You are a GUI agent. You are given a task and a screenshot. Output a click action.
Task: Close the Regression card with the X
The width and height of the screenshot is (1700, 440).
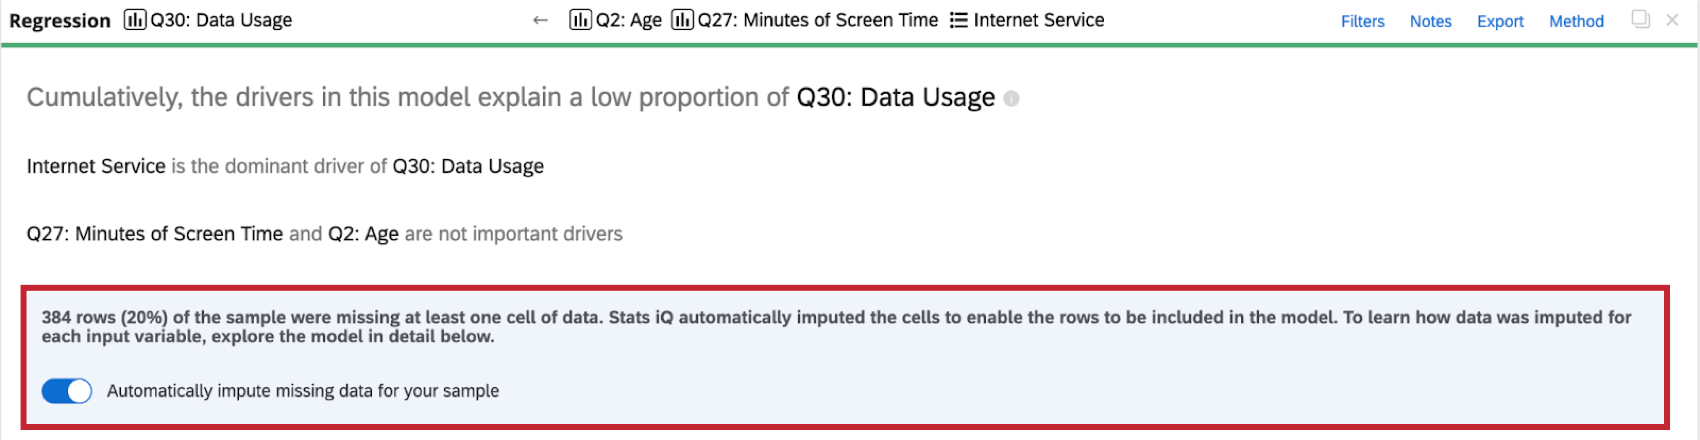tap(1672, 20)
